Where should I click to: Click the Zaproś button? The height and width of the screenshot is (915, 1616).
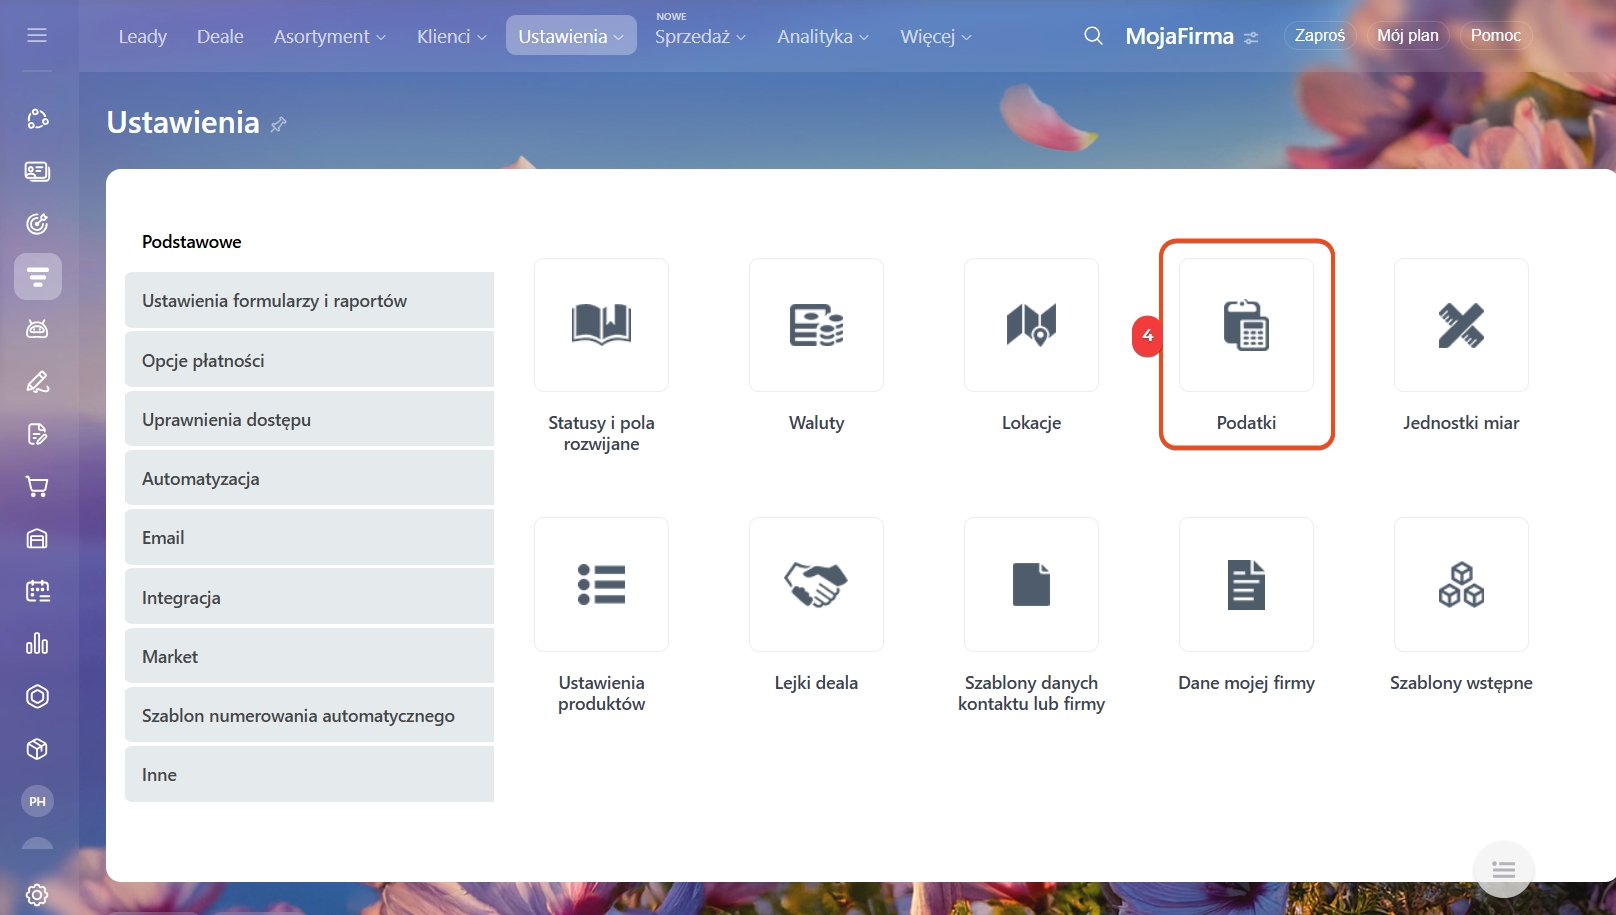1319,36
